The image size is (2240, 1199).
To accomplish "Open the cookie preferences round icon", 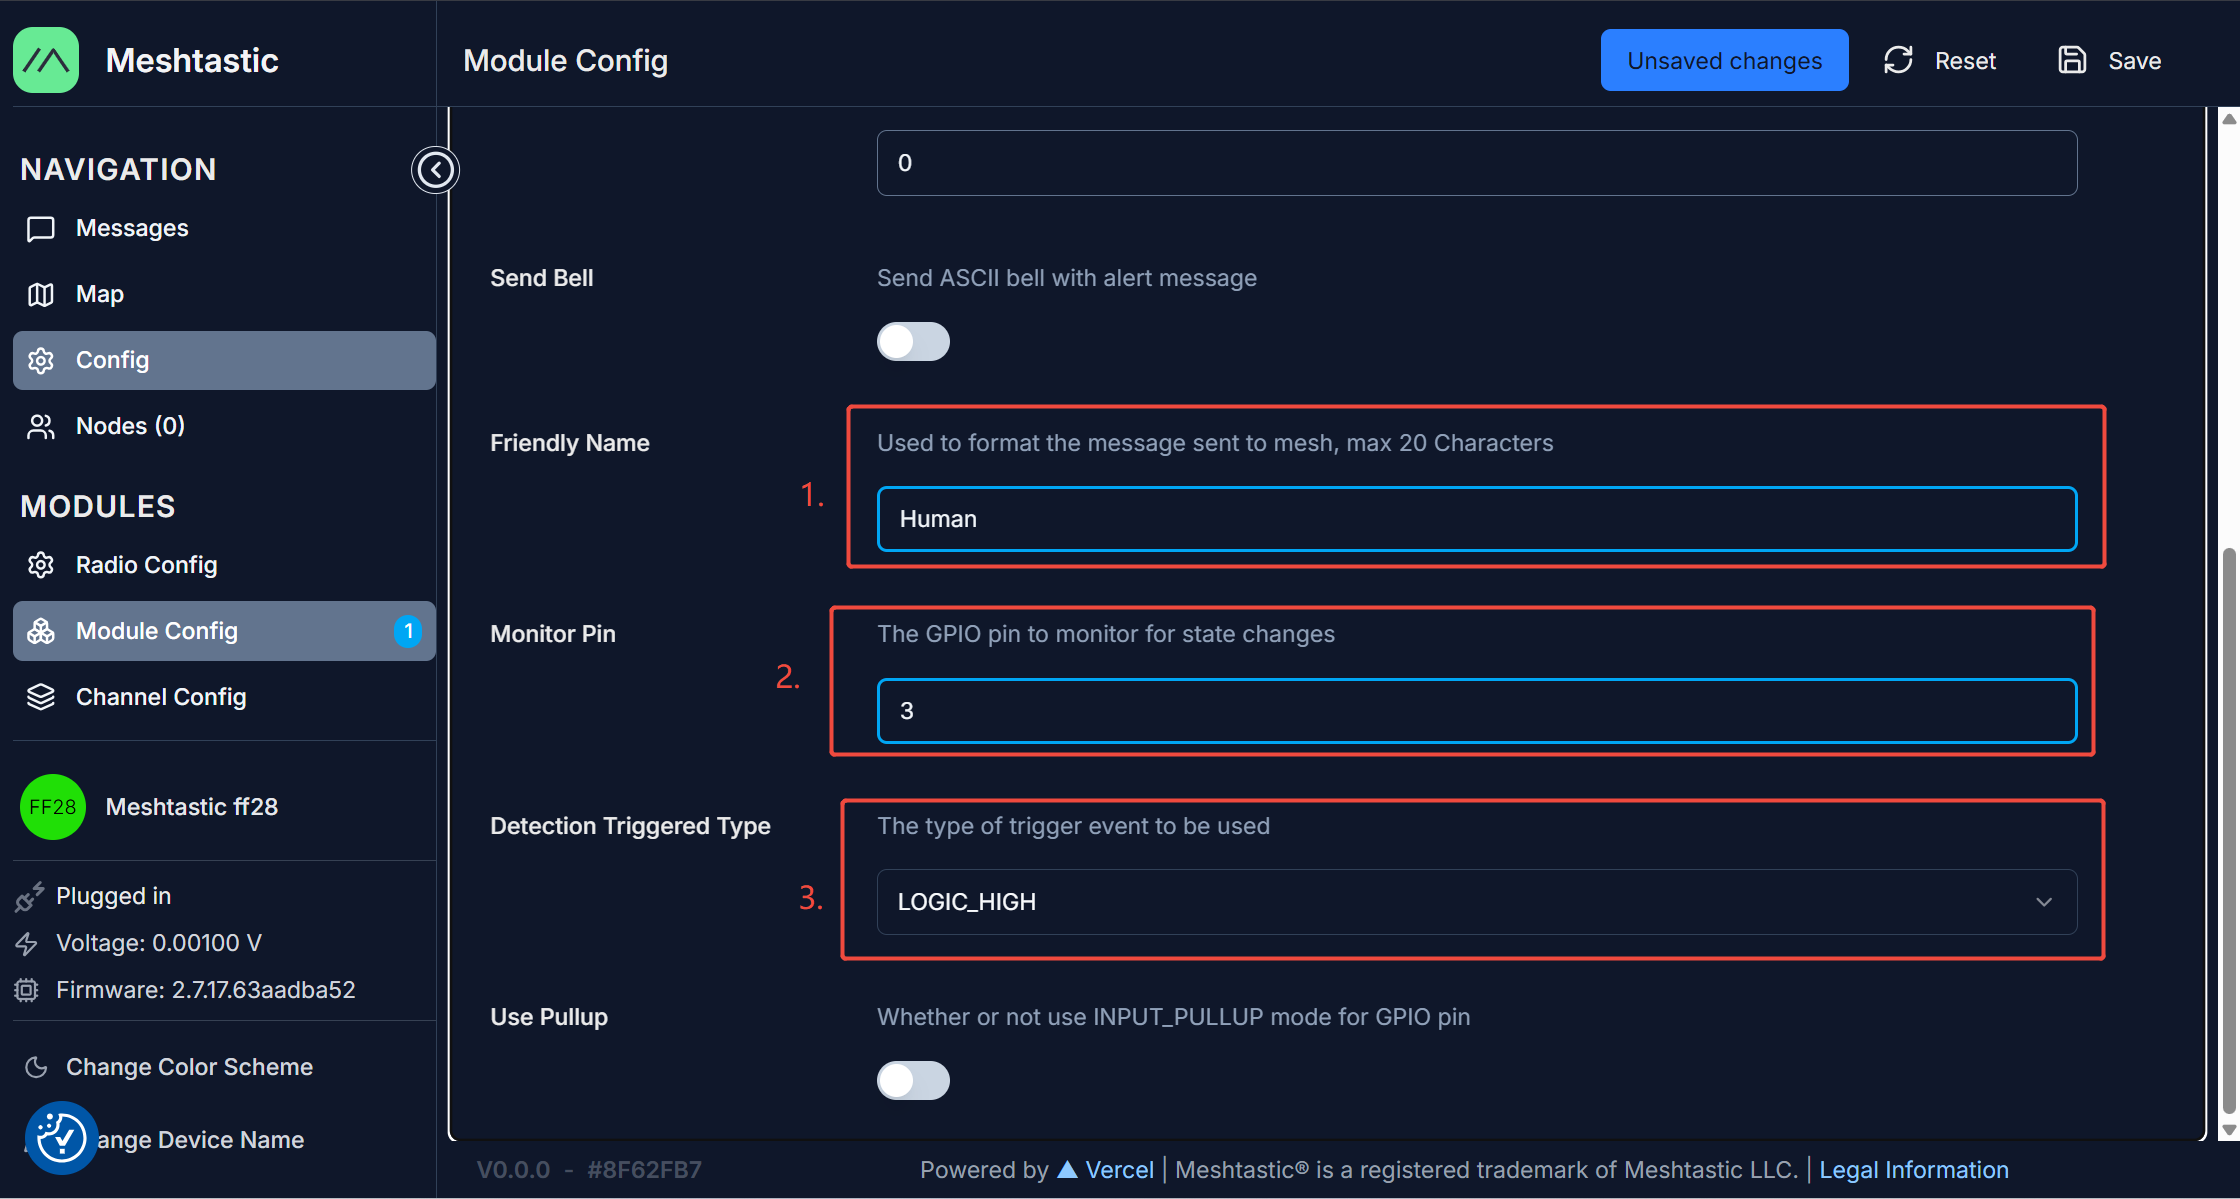I will [61, 1138].
